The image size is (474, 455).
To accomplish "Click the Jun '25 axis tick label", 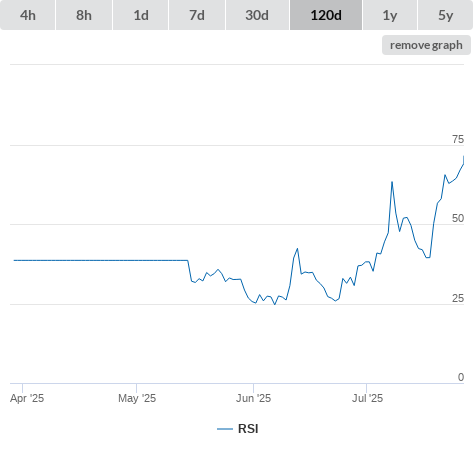I will tap(253, 398).
